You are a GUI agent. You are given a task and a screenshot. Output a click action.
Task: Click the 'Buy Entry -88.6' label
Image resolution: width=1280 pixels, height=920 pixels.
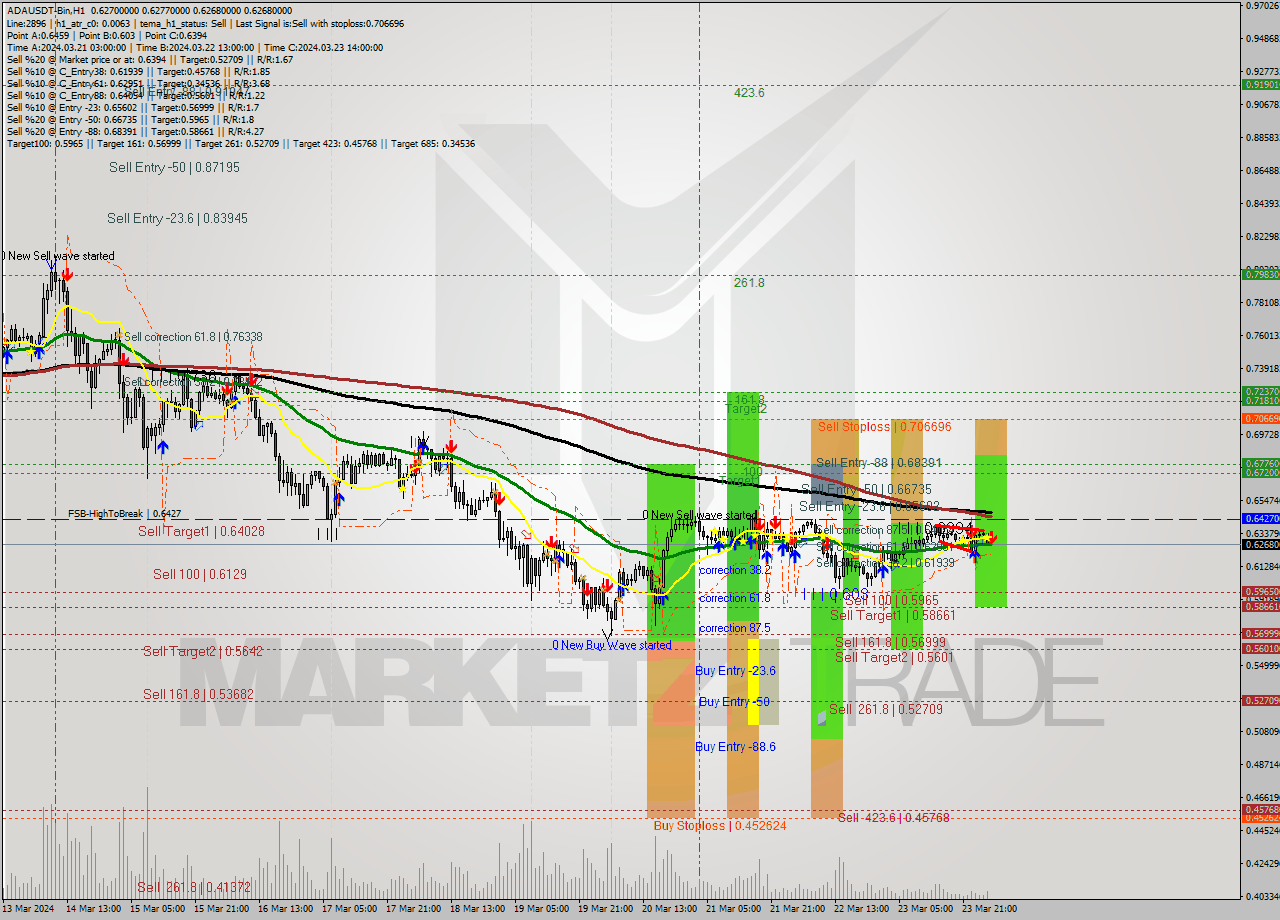736,747
